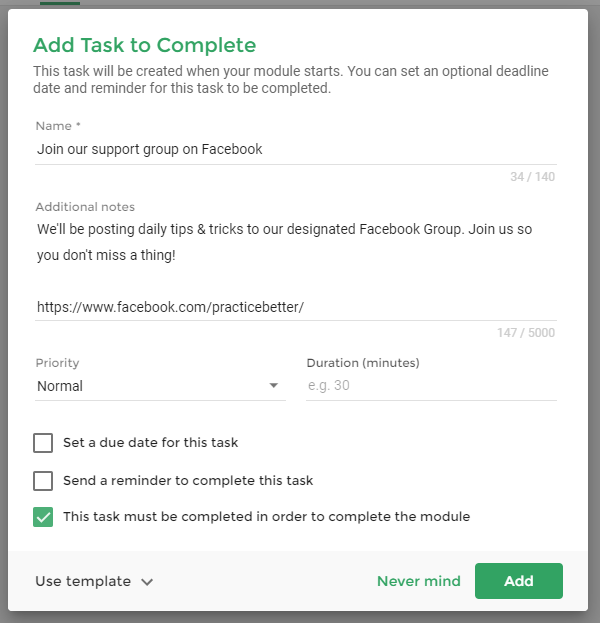
Task: Uncheck task must be completed to complete module
Action: [43, 517]
